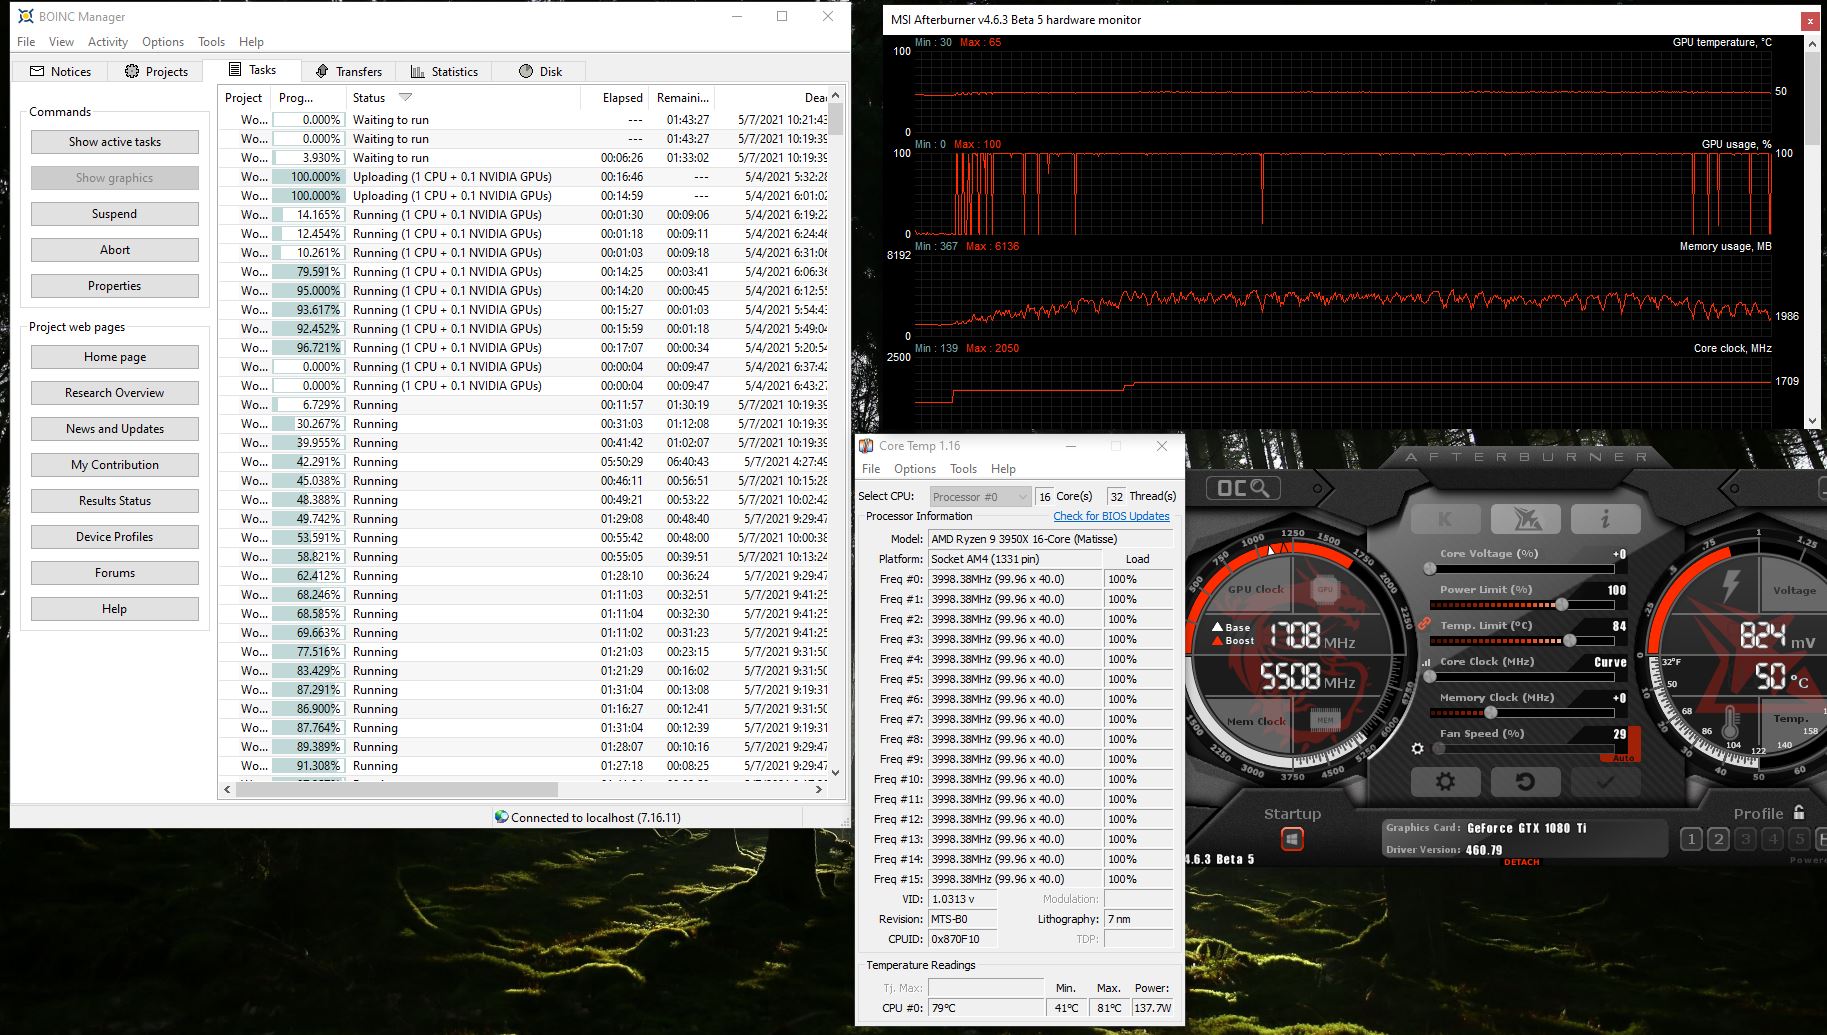The image size is (1827, 1035).
Task: Adjust the Temp. Limit slider
Action: pos(1521,641)
